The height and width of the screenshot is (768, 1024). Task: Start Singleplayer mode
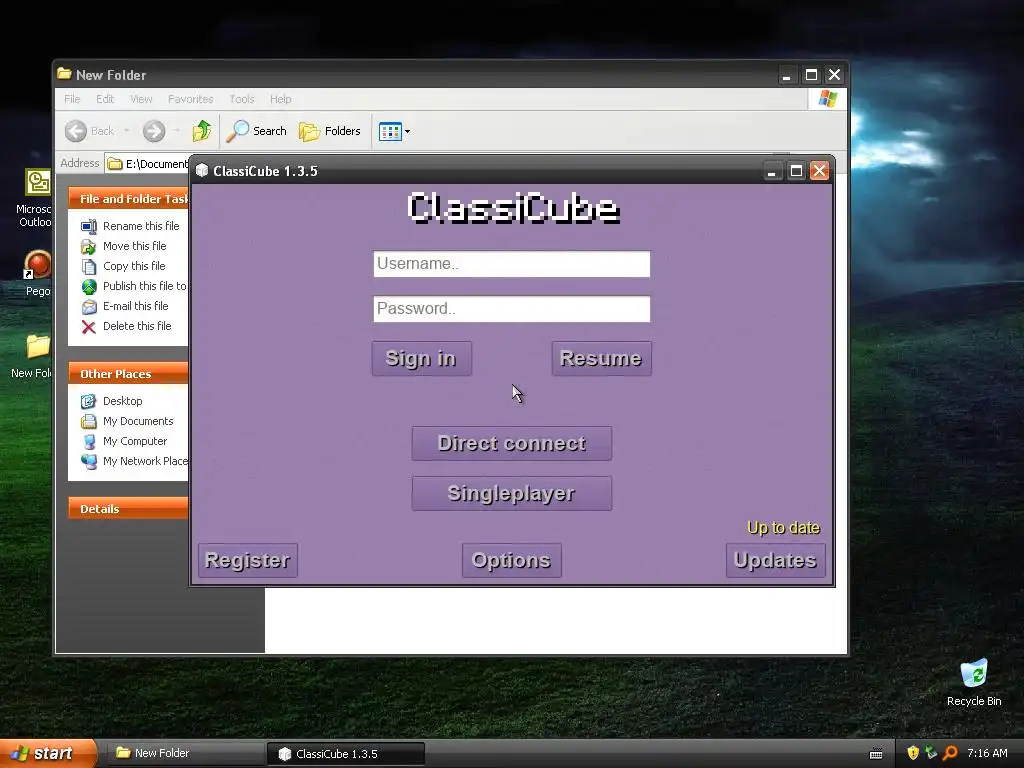coord(511,493)
